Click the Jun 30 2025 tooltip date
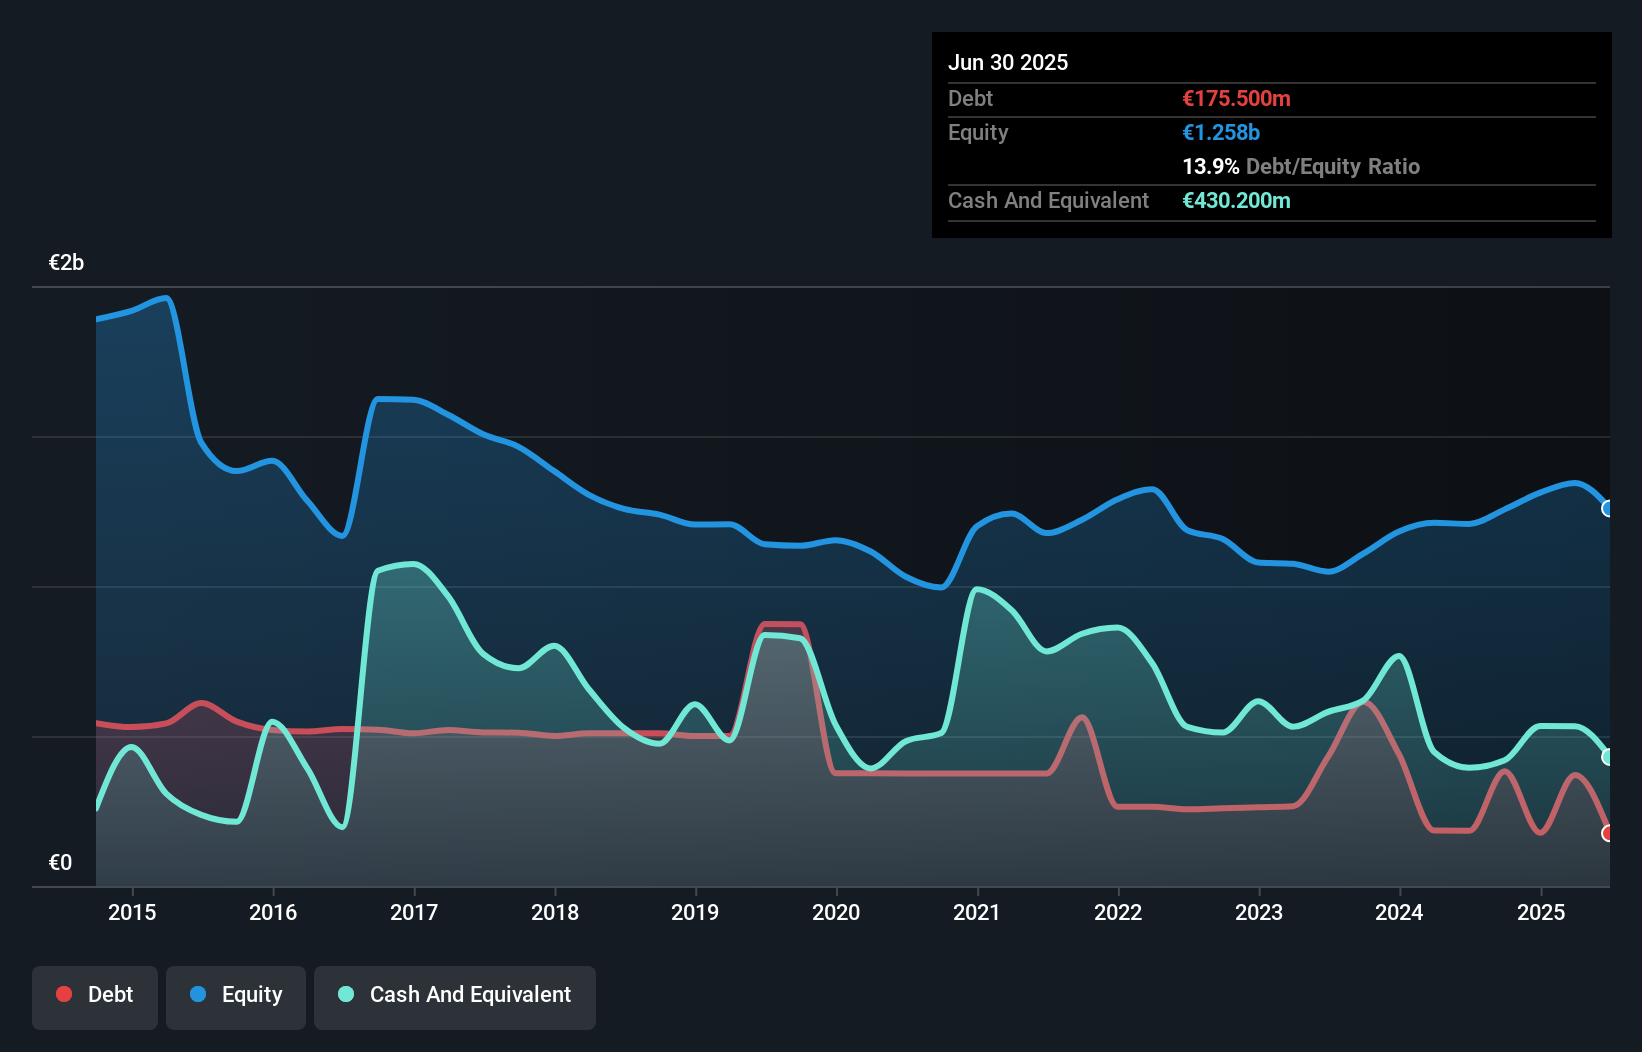The height and width of the screenshot is (1052, 1642). (1008, 63)
